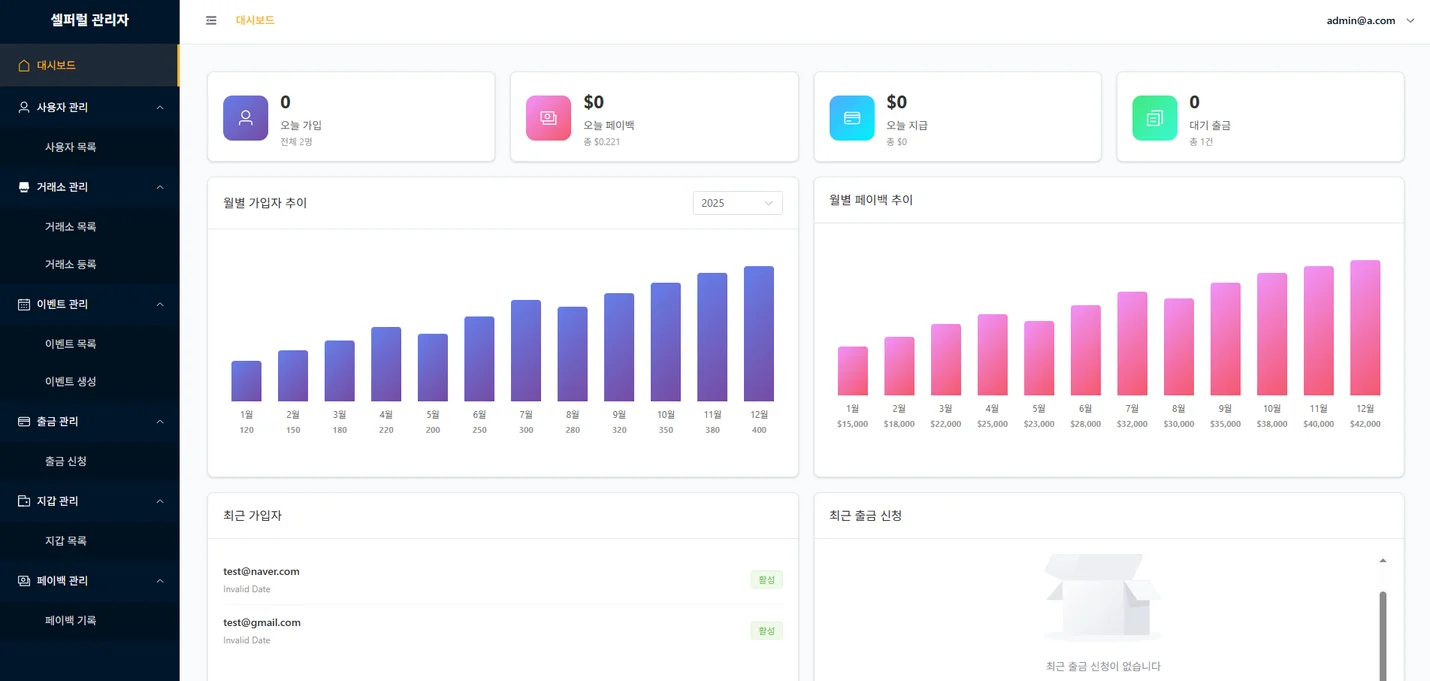Open 거래소 등록 in the sidebar
Image resolution: width=1430 pixels, height=681 pixels.
71,265
